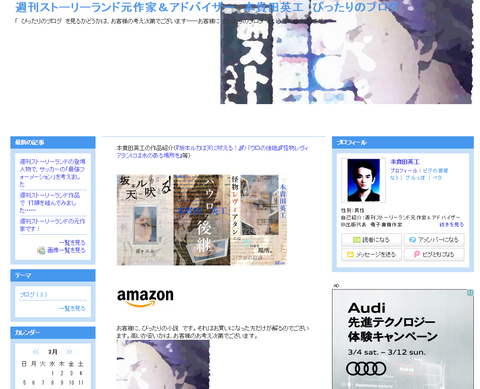The height and width of the screenshot is (389, 480).
Task: Open 一覧を見る under recent articles
Action: coord(72,243)
